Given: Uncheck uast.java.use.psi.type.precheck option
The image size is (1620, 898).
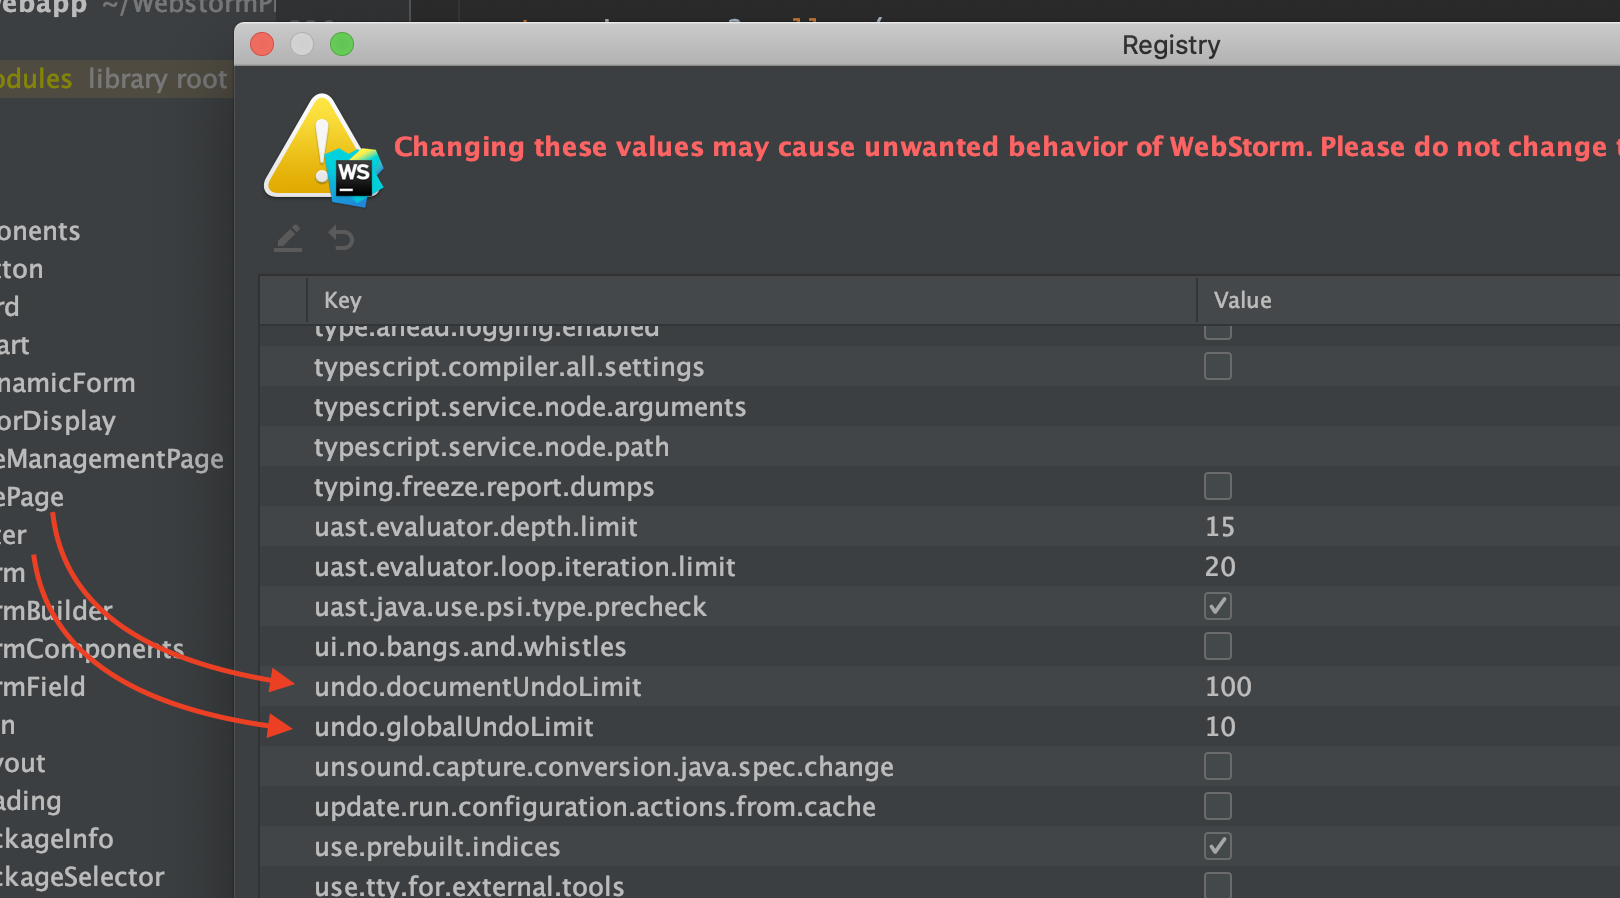Looking at the screenshot, I should (1217, 607).
